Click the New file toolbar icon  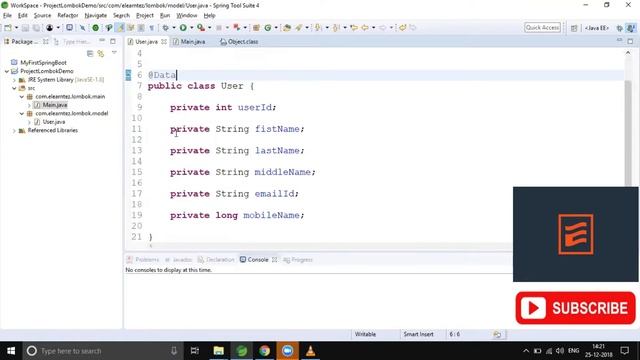pyautogui.click(x=8, y=28)
